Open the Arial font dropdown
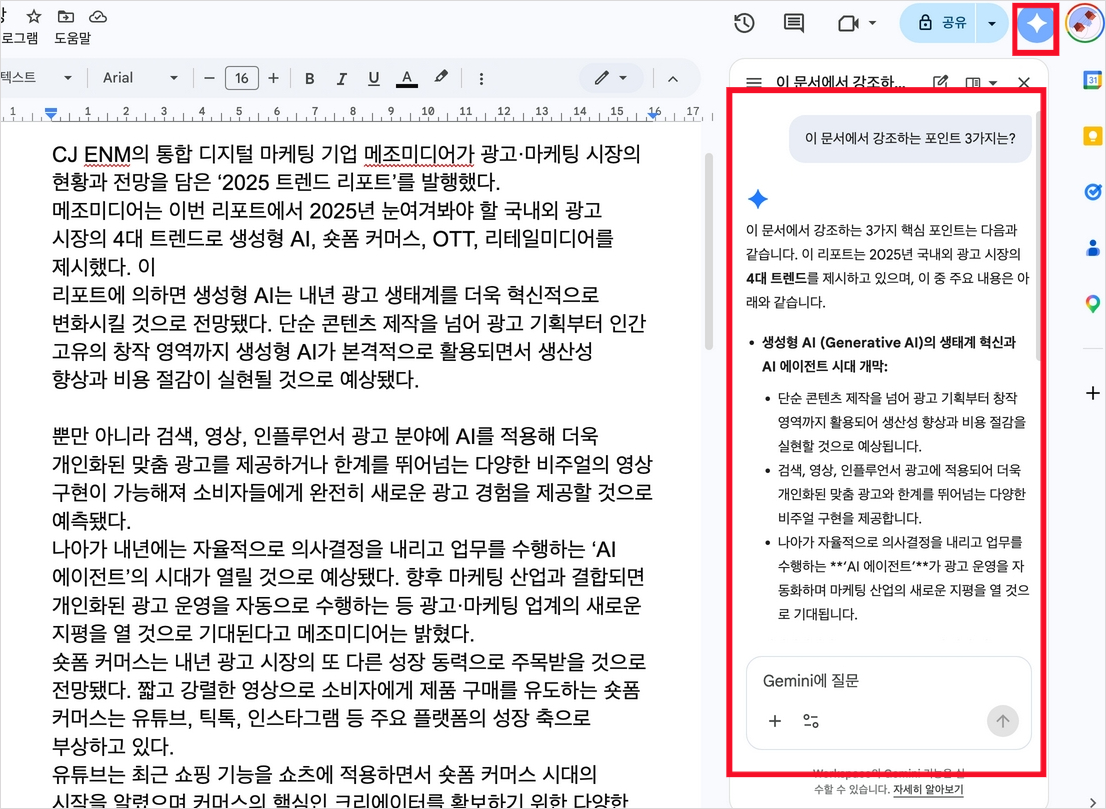This screenshot has height=809, width=1106. click(x=139, y=78)
